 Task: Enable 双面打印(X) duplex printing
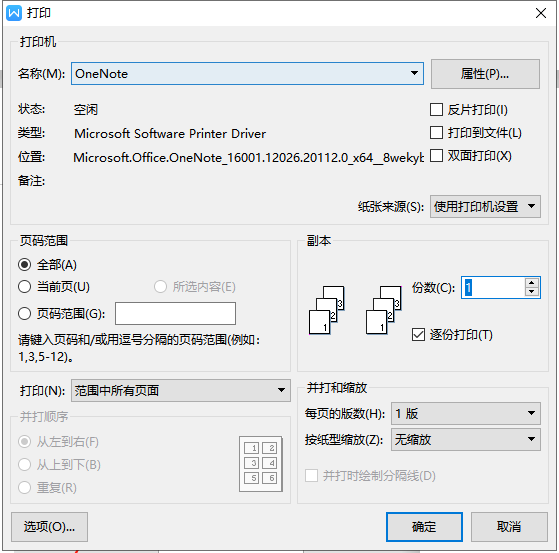click(436, 155)
